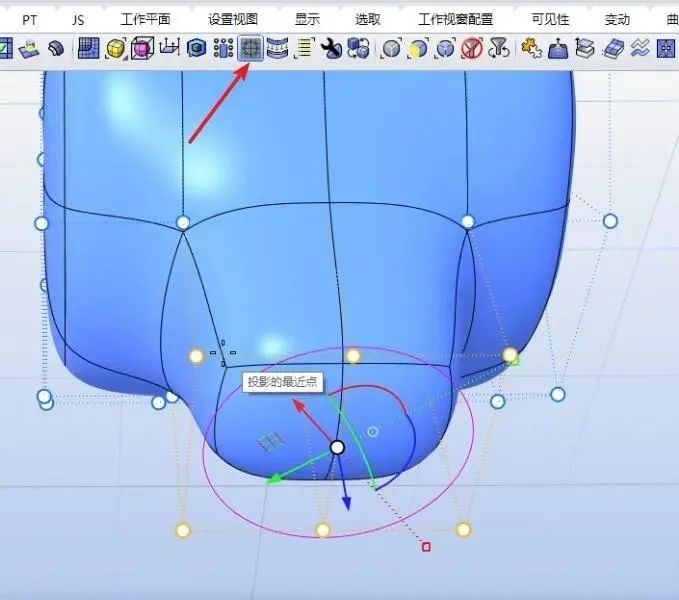The width and height of the screenshot is (679, 600).
Task: Click the yellow-lit sphere selection icon
Action: 418,48
